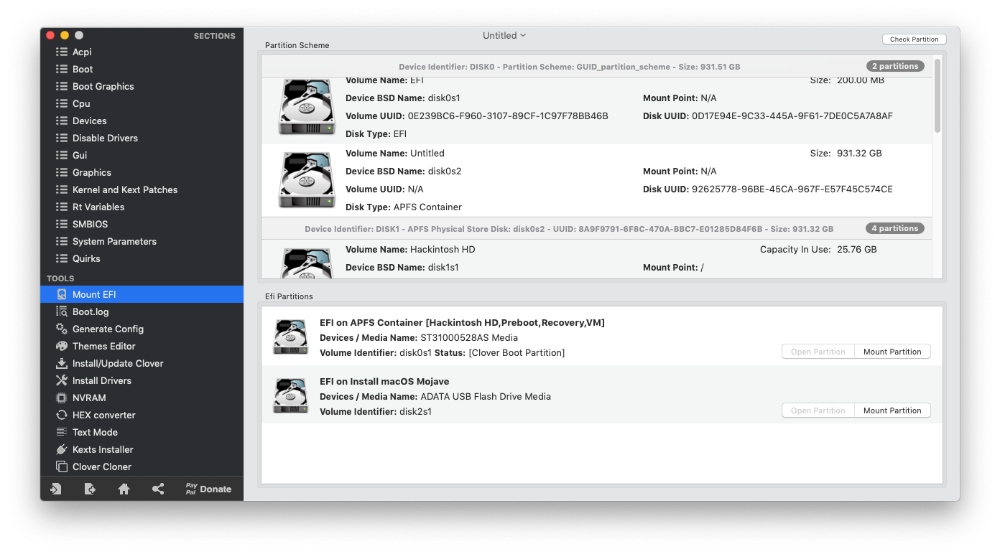Click Volume Name Hackintosh HD text
Viewport: 1000px width, 554px height.
point(410,249)
